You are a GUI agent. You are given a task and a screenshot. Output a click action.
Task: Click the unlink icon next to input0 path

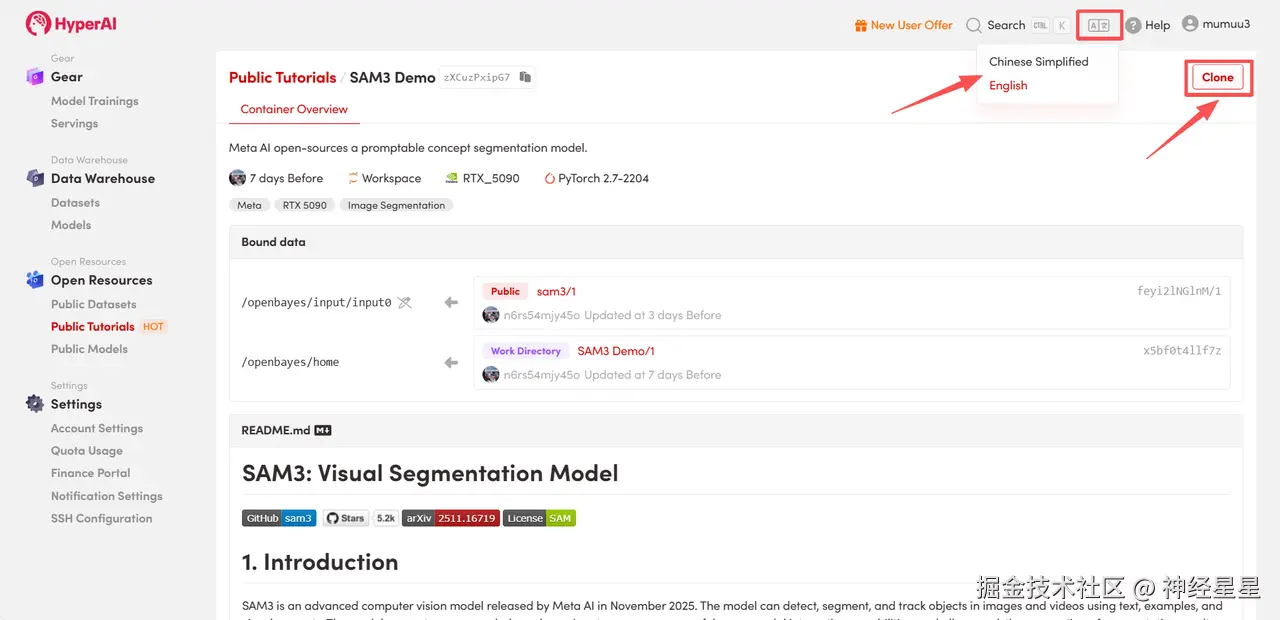point(404,302)
